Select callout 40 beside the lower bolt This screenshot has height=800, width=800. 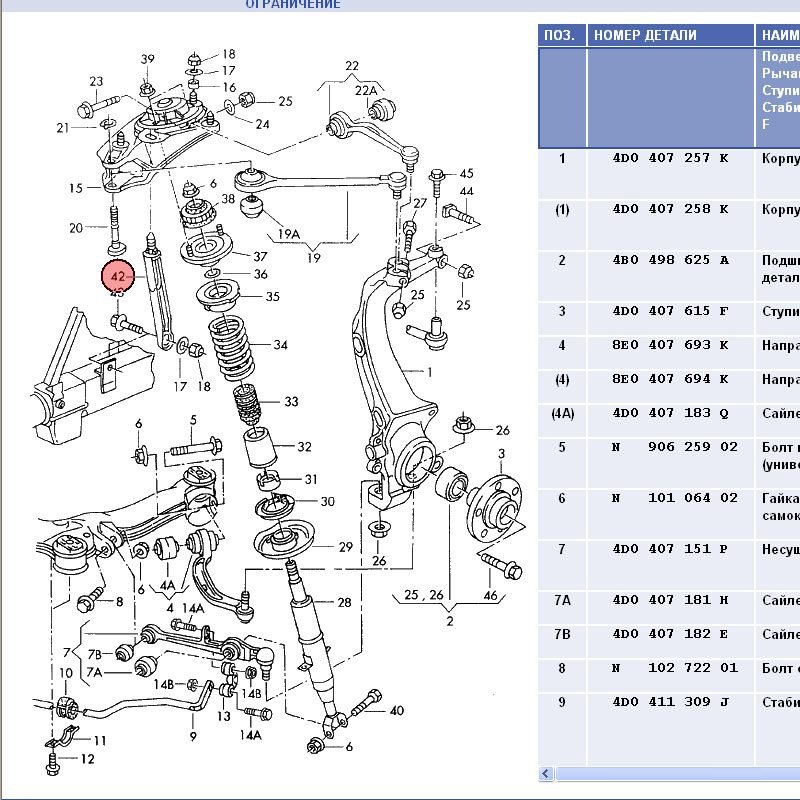click(396, 711)
